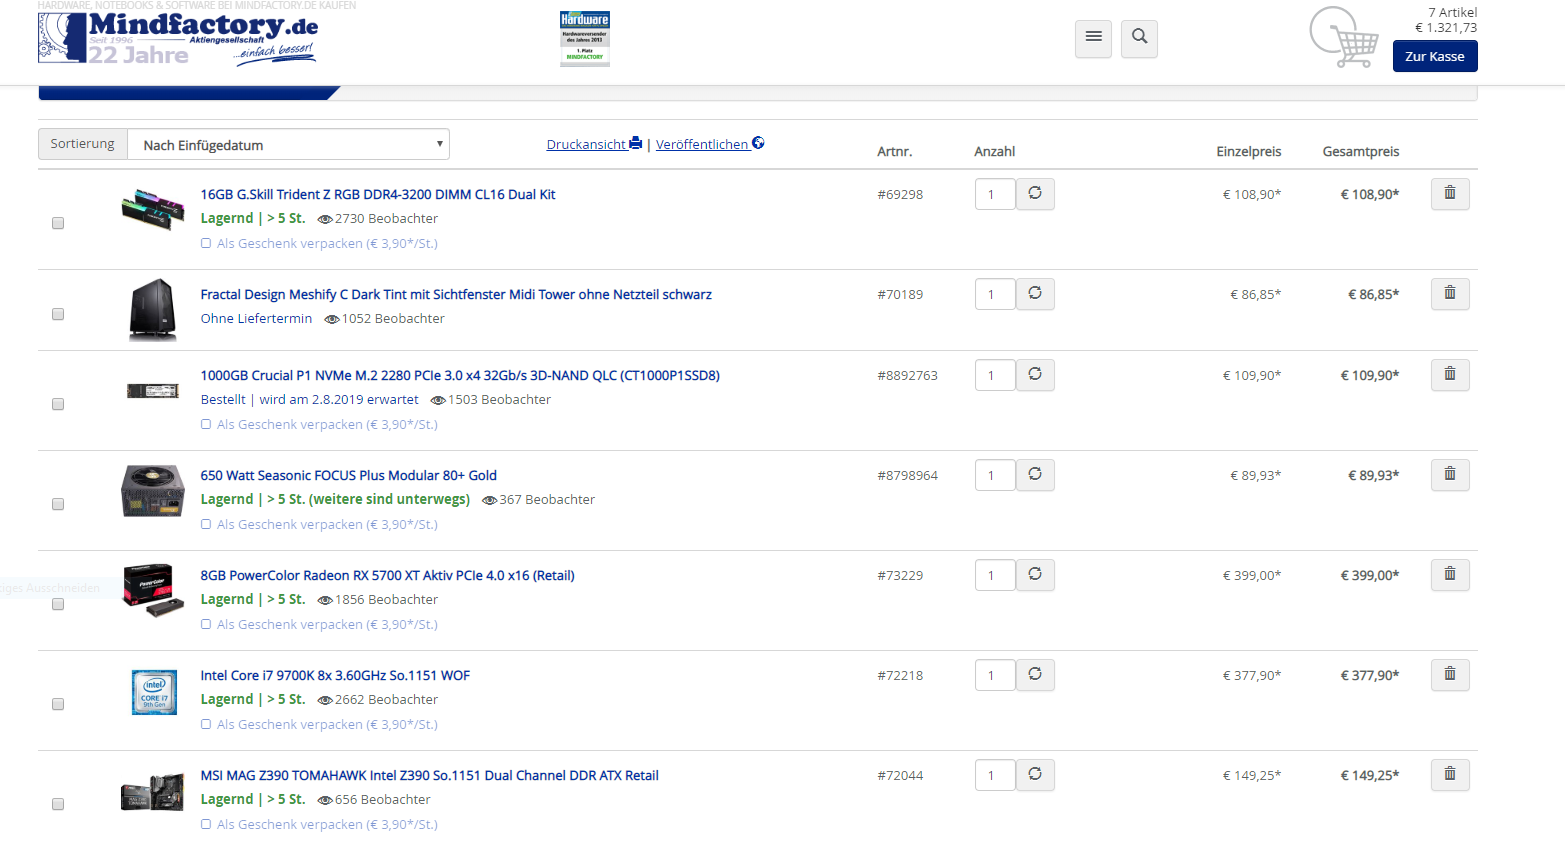
Task: Edit quantity field for Intel Core i7 9700K
Action: click(x=995, y=675)
